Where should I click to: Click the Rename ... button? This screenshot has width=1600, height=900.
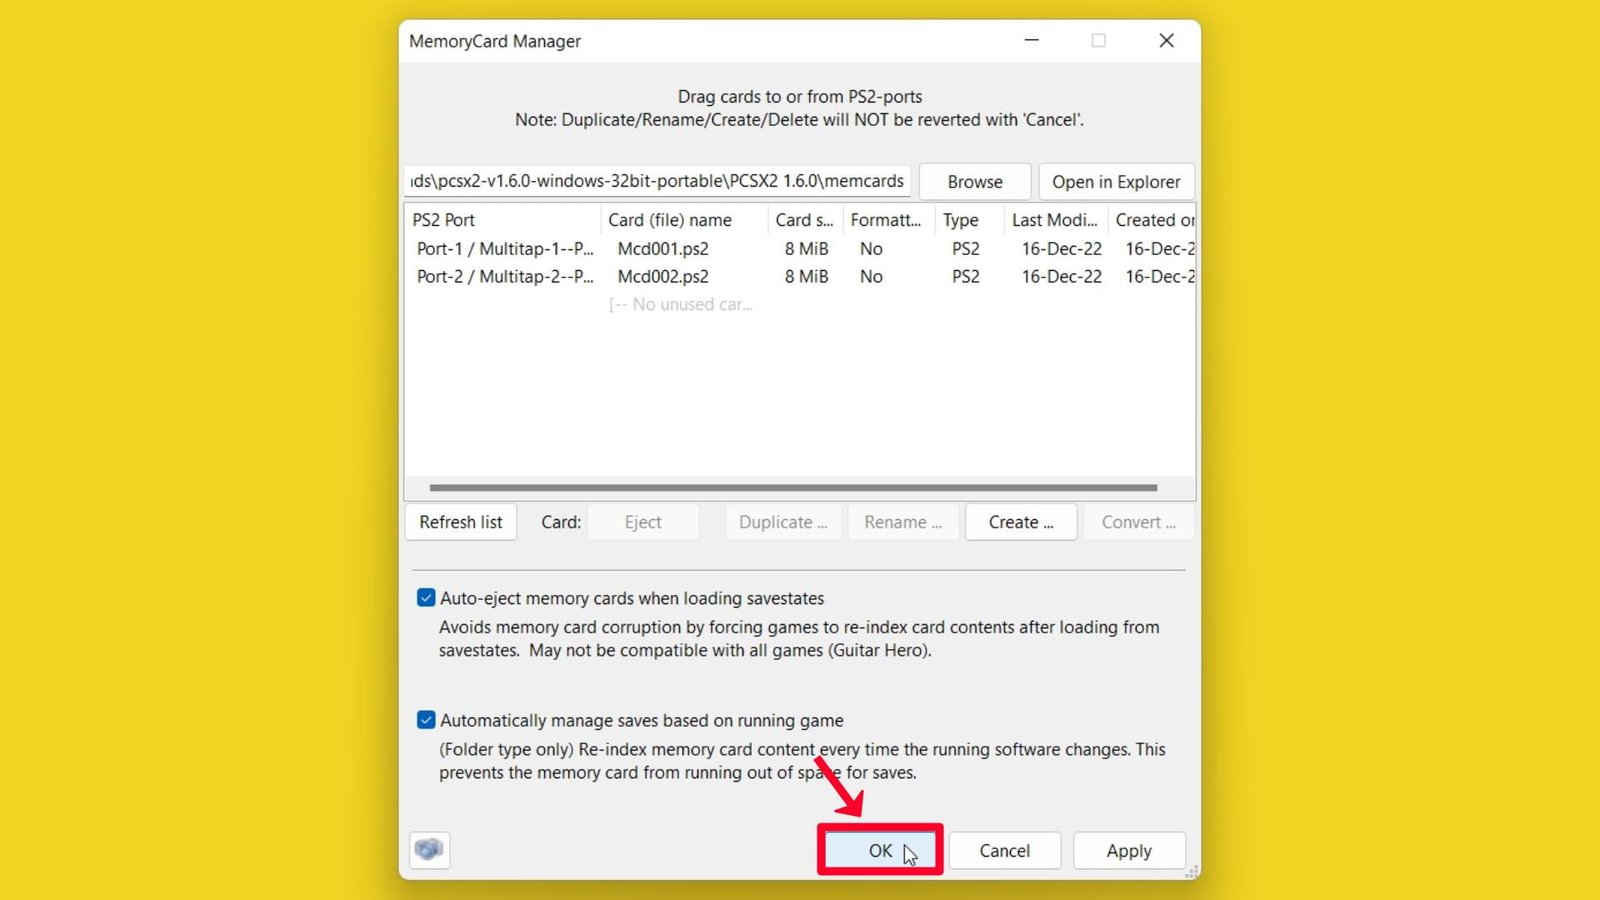click(903, 522)
